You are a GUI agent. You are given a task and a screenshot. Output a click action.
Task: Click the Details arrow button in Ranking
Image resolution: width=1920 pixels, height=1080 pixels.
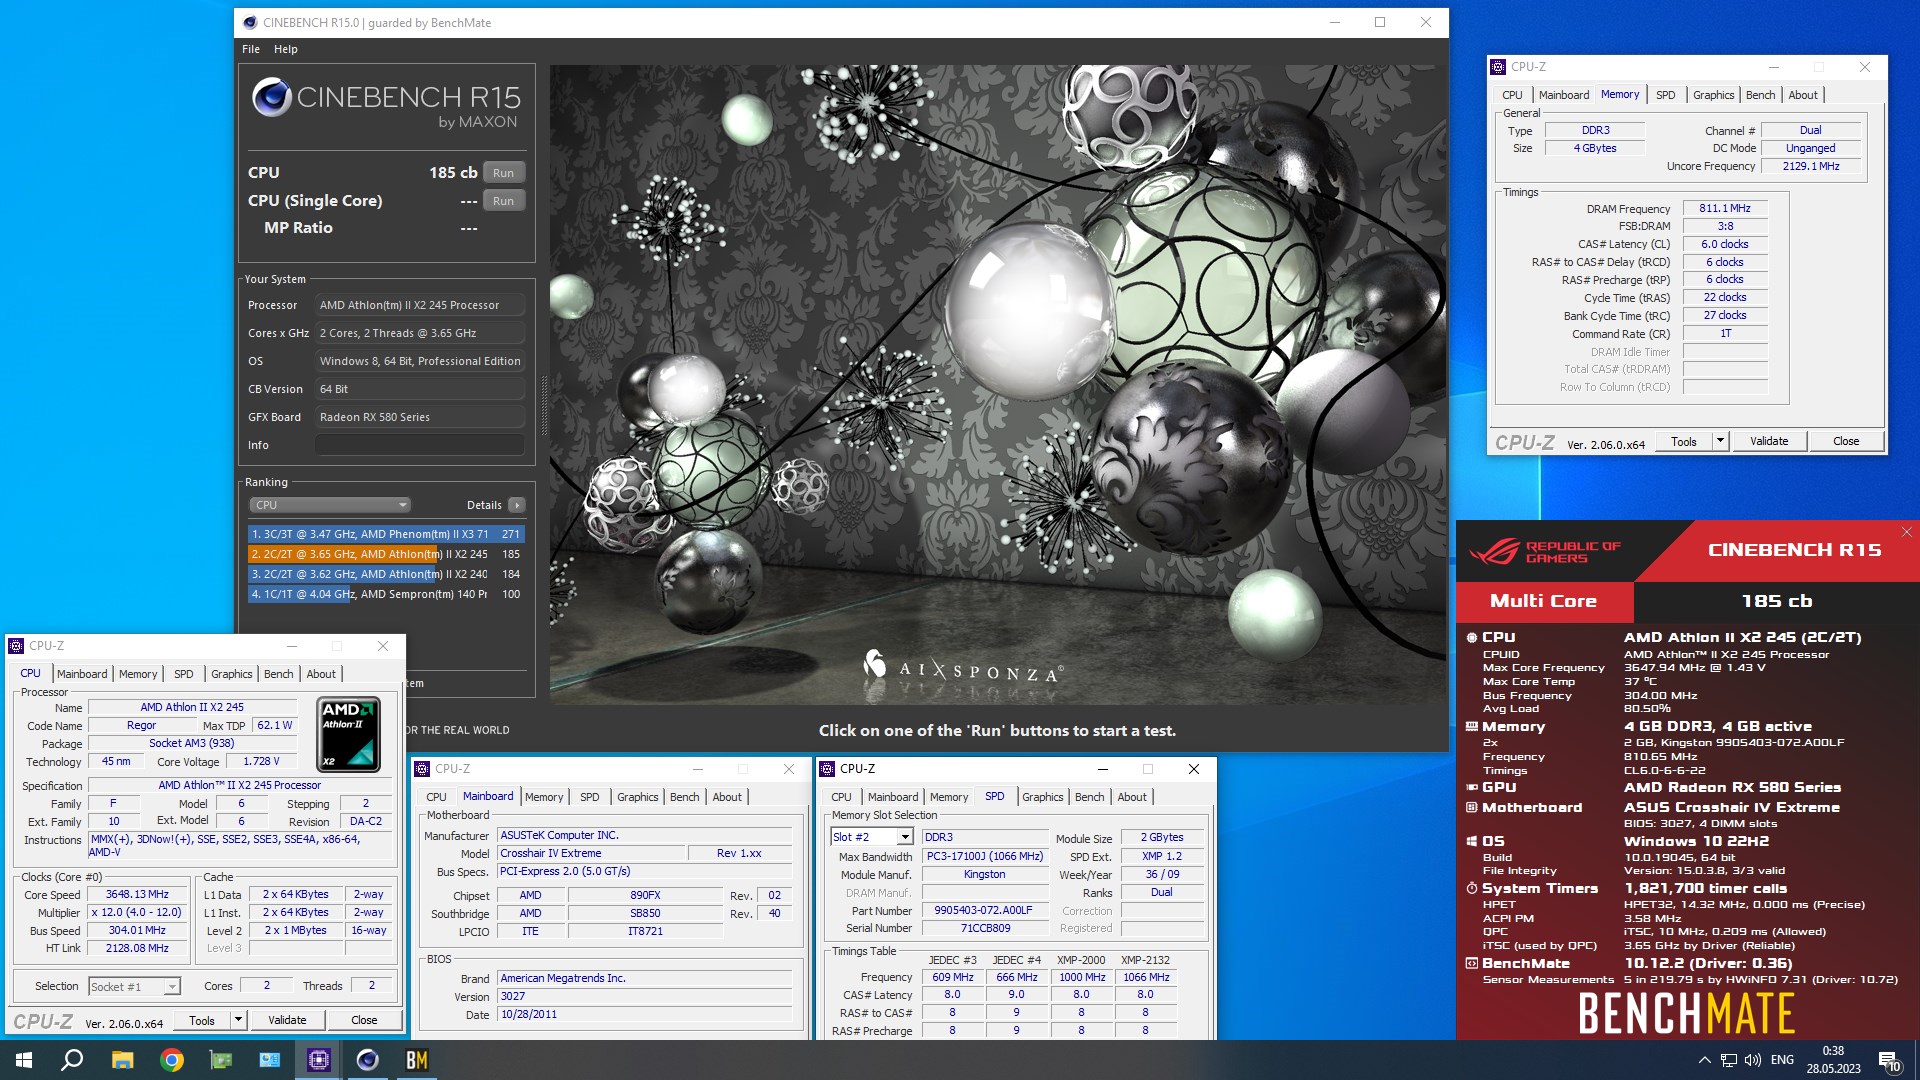[x=517, y=505]
